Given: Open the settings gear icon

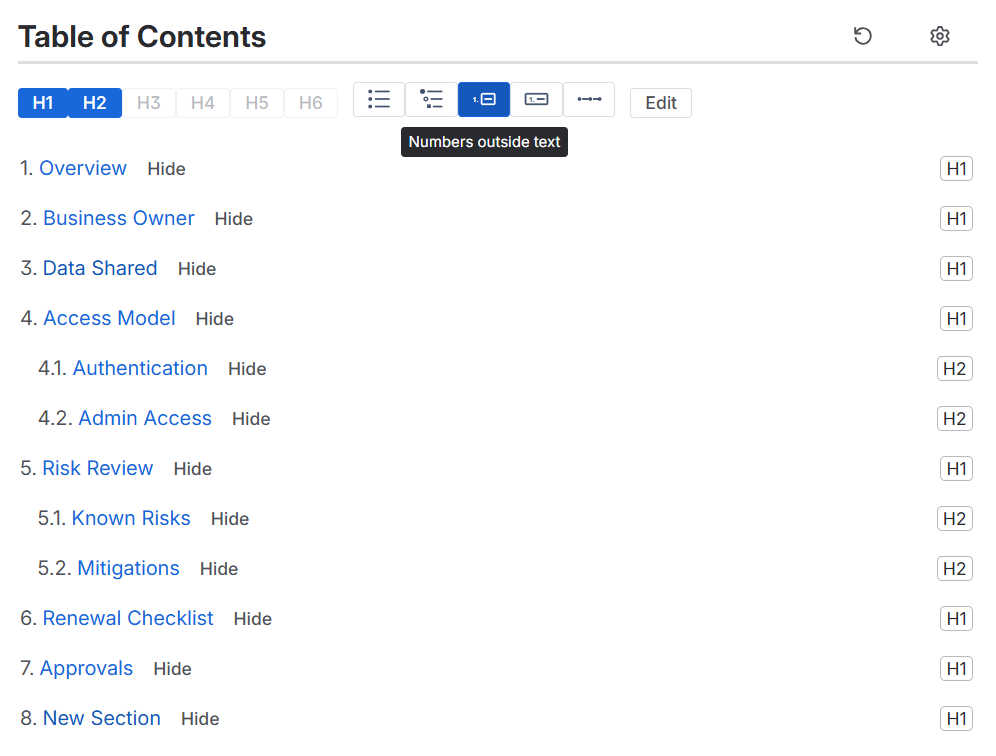Looking at the screenshot, I should (x=939, y=36).
